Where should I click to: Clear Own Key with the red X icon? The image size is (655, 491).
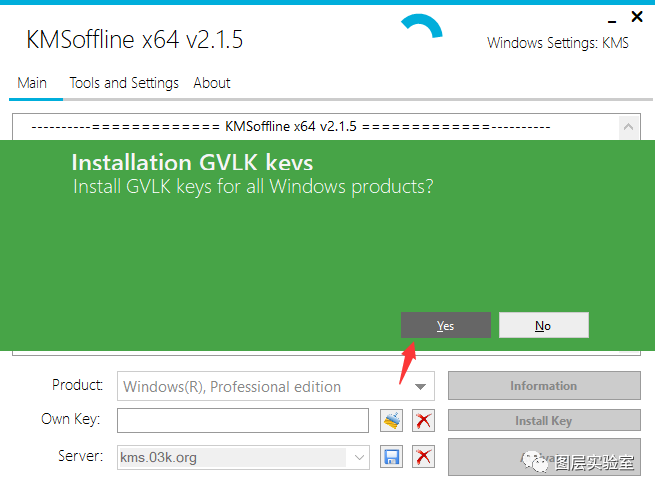click(423, 420)
